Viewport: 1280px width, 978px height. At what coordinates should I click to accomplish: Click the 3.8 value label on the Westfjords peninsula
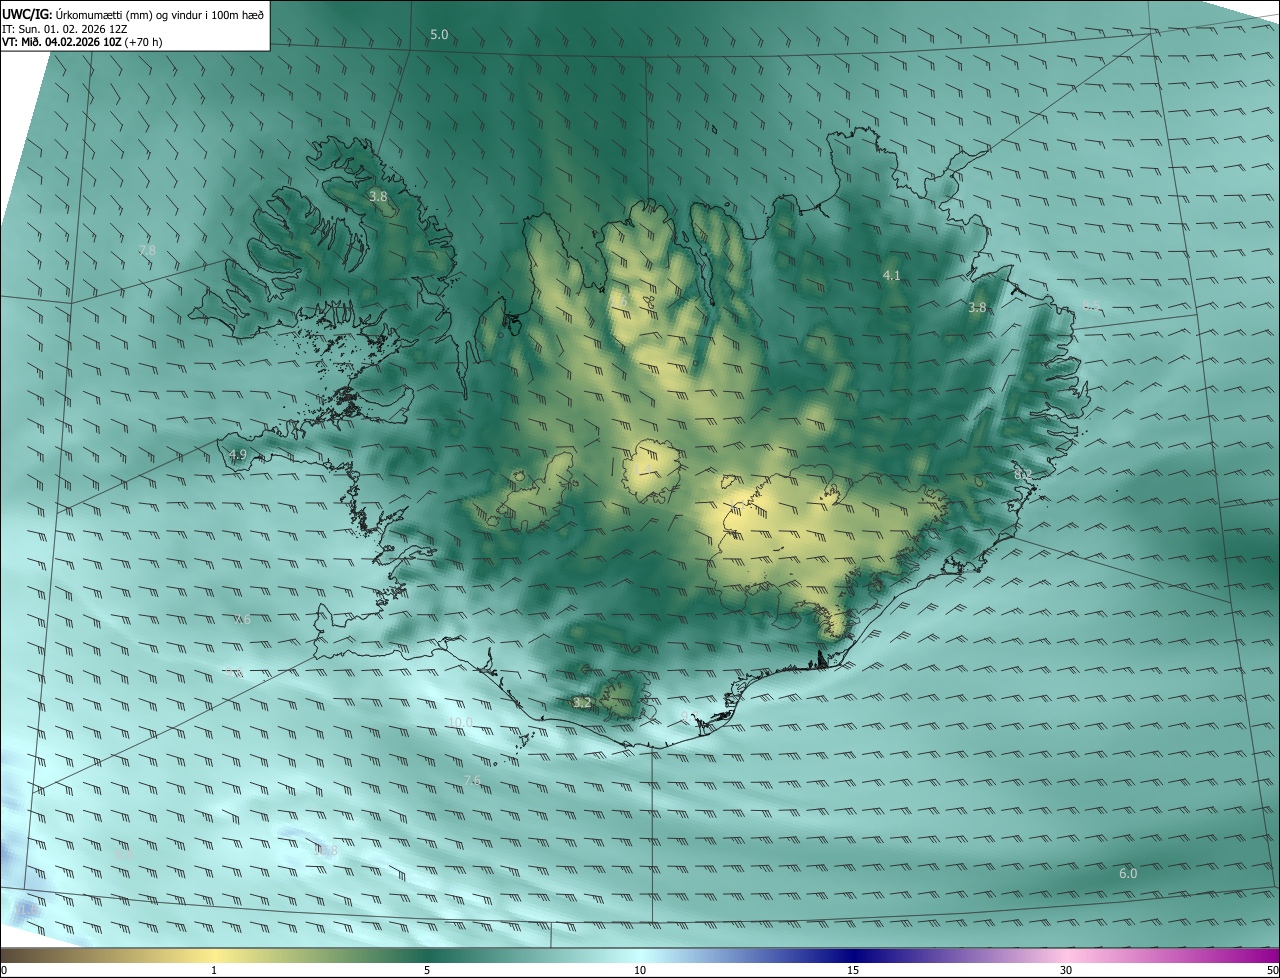(378, 197)
